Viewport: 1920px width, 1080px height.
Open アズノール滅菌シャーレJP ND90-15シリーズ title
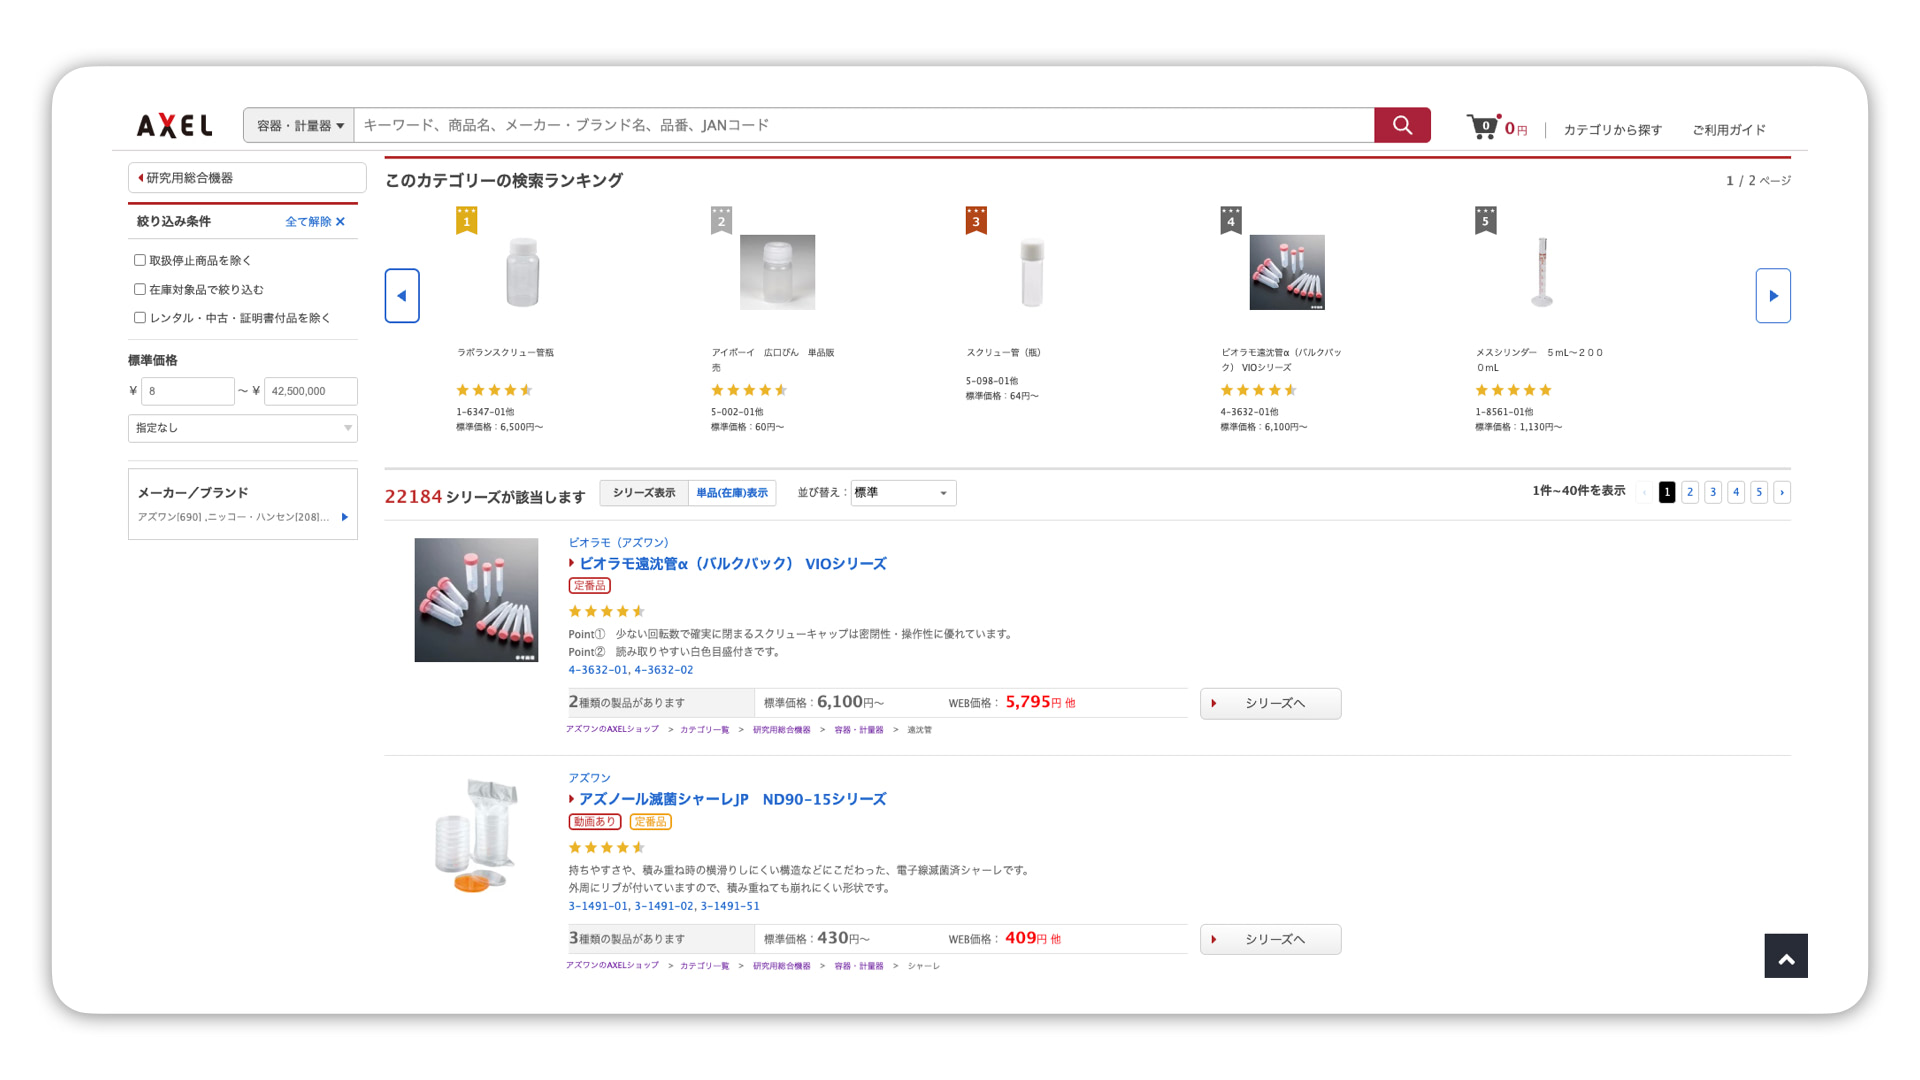(x=732, y=800)
